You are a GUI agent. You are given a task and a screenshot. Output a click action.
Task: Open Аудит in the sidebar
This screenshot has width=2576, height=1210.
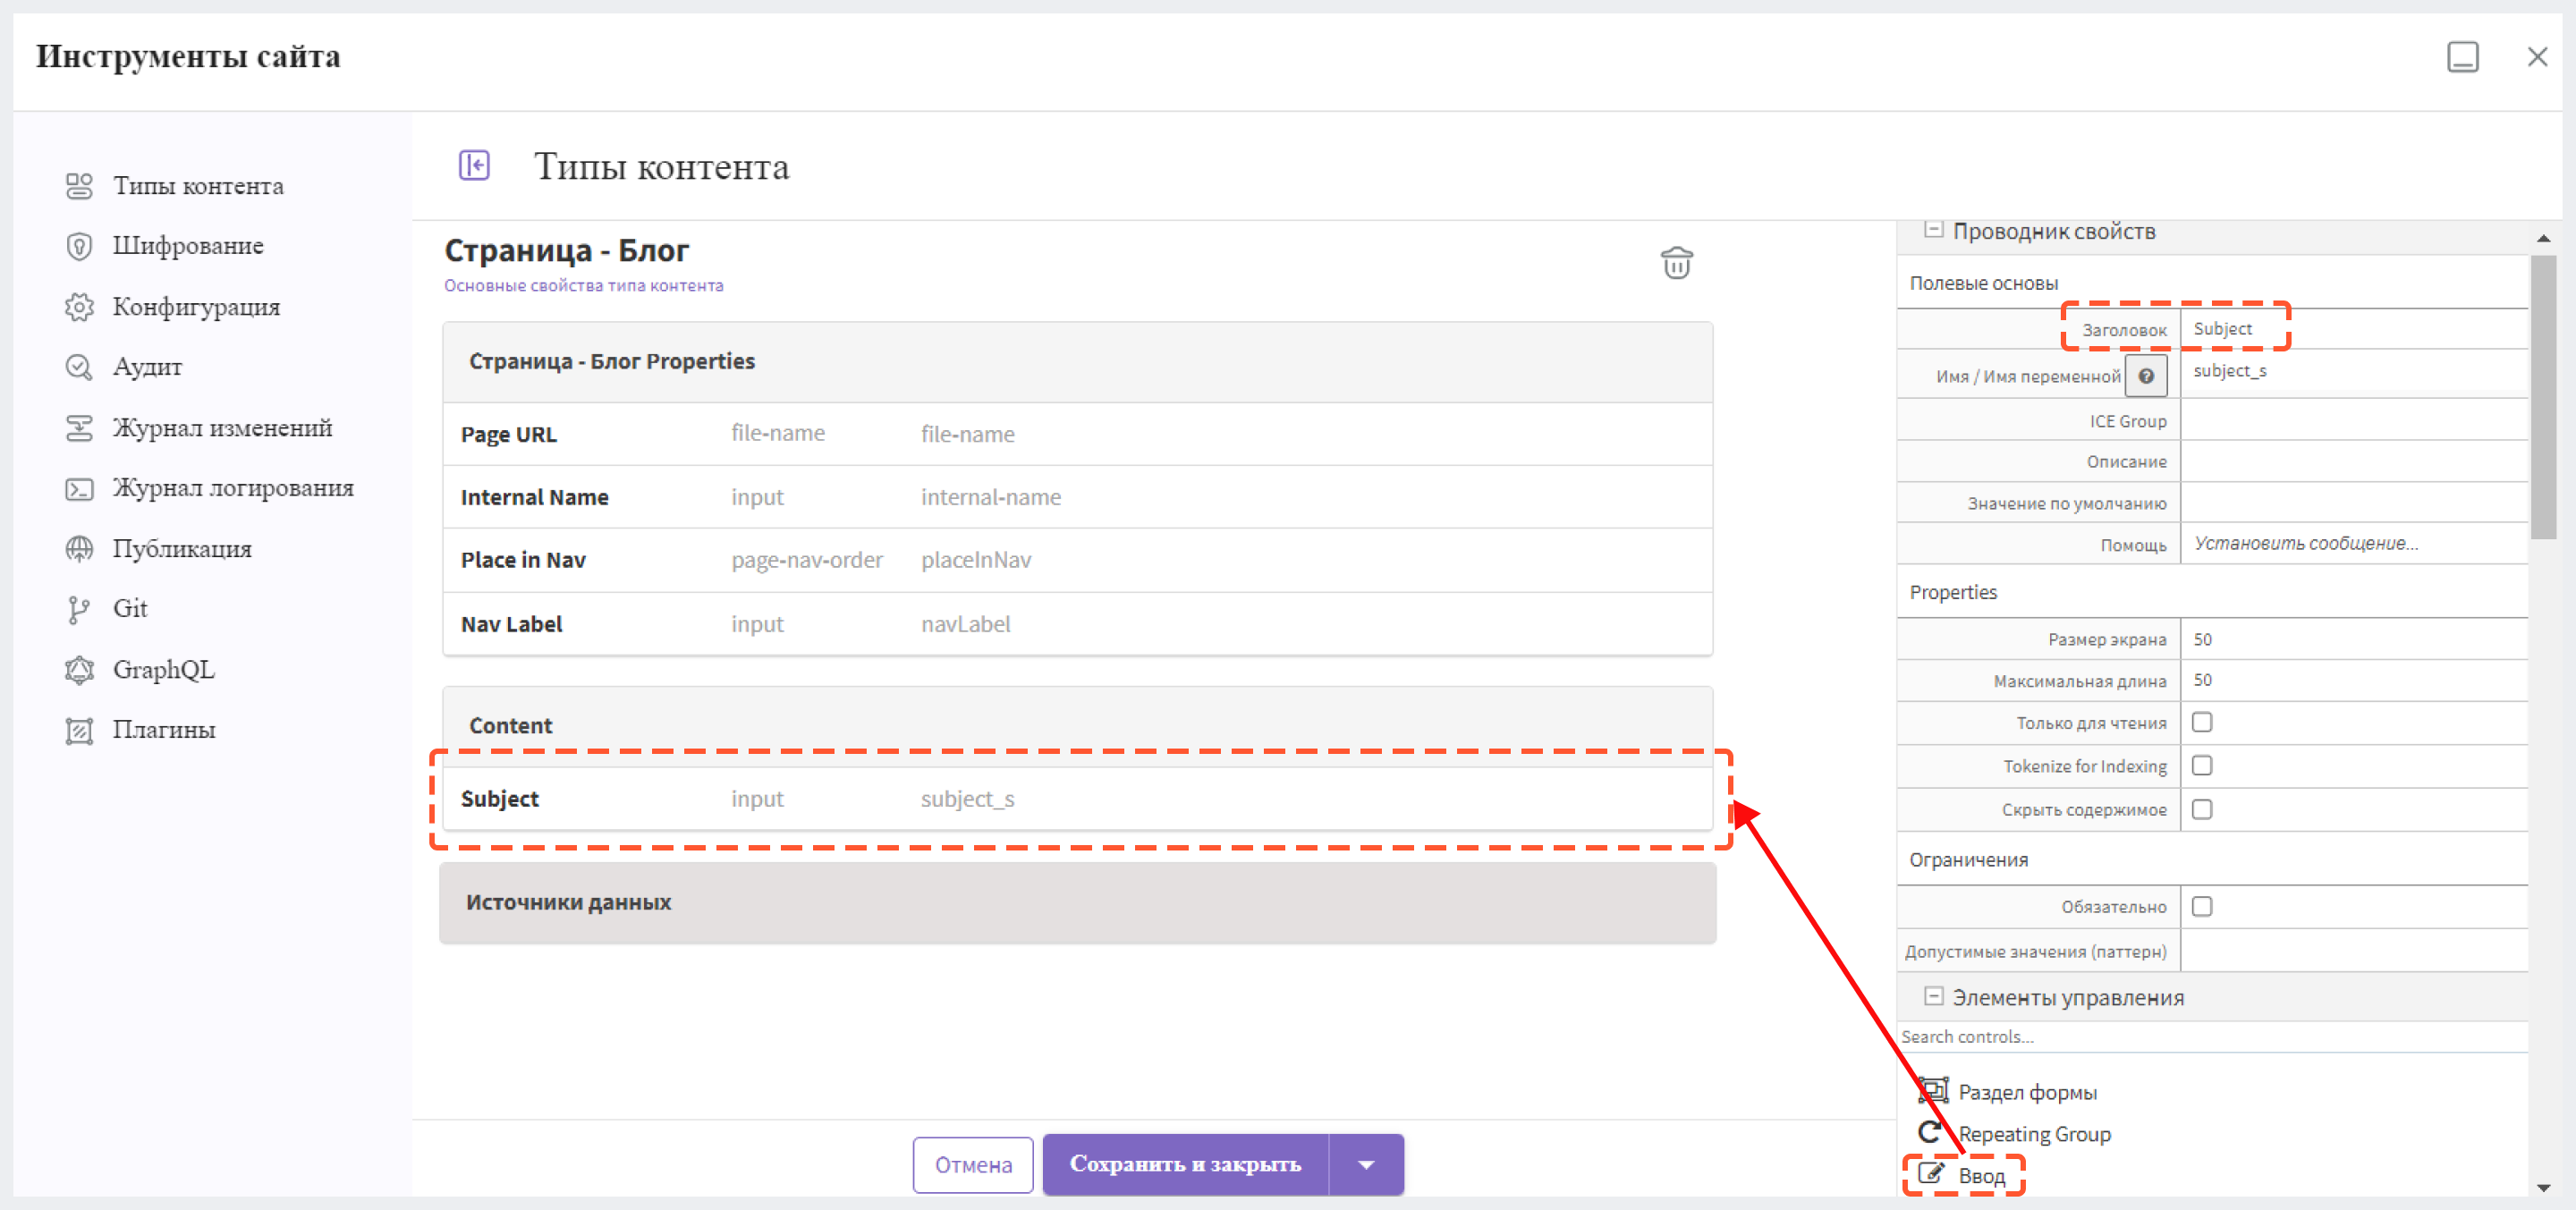(x=147, y=367)
